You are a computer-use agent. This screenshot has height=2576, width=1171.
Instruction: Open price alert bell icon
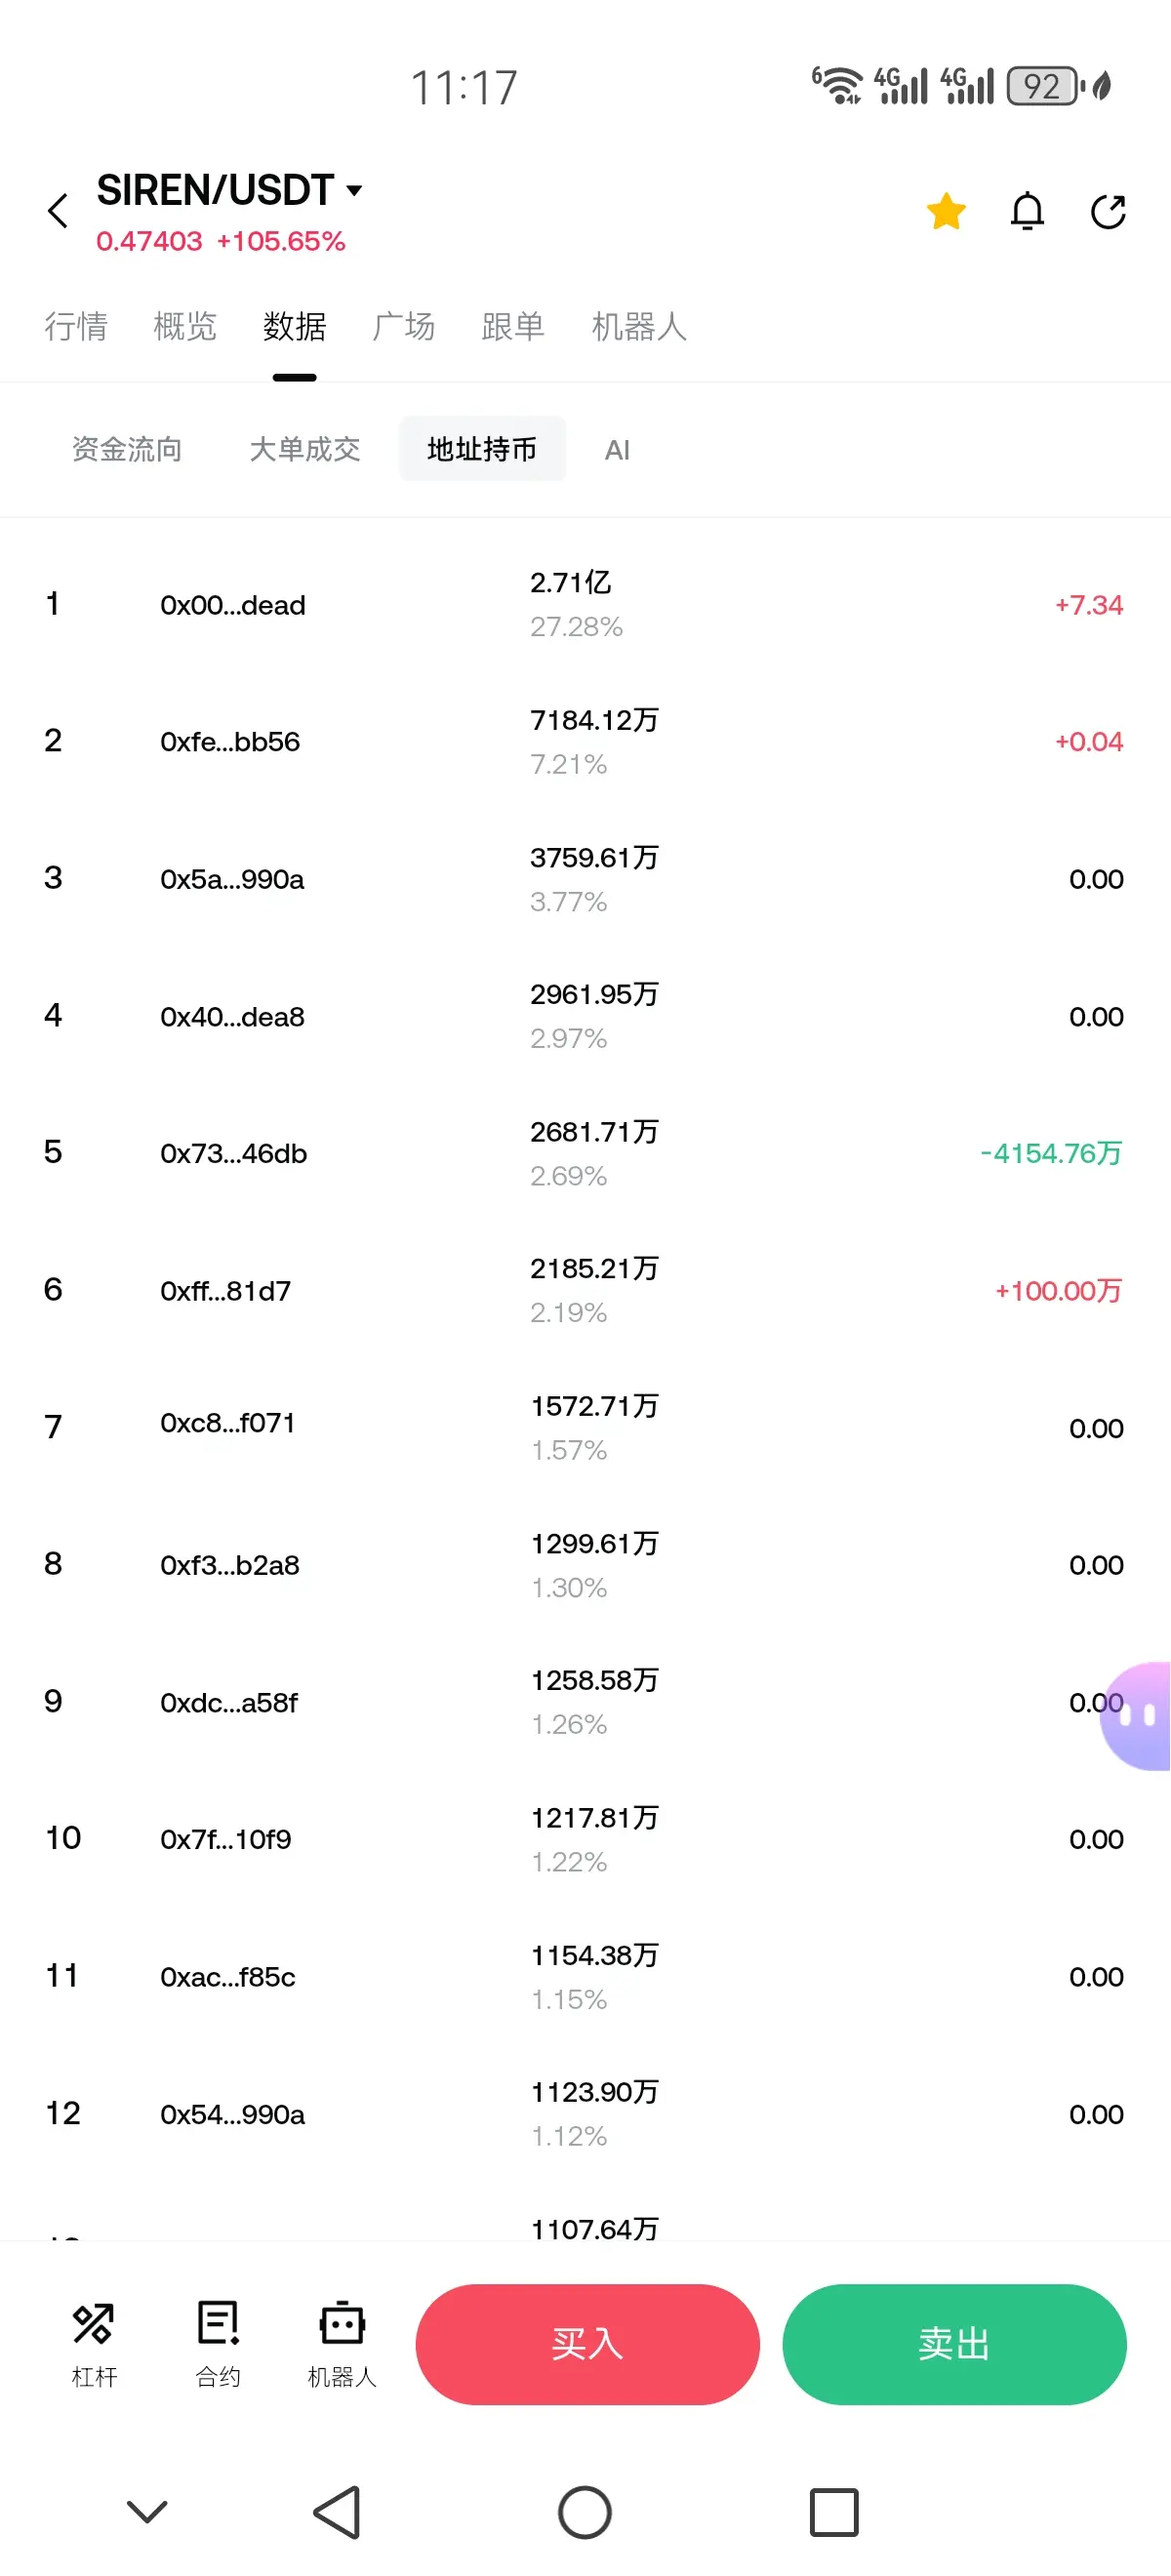pos(1026,211)
